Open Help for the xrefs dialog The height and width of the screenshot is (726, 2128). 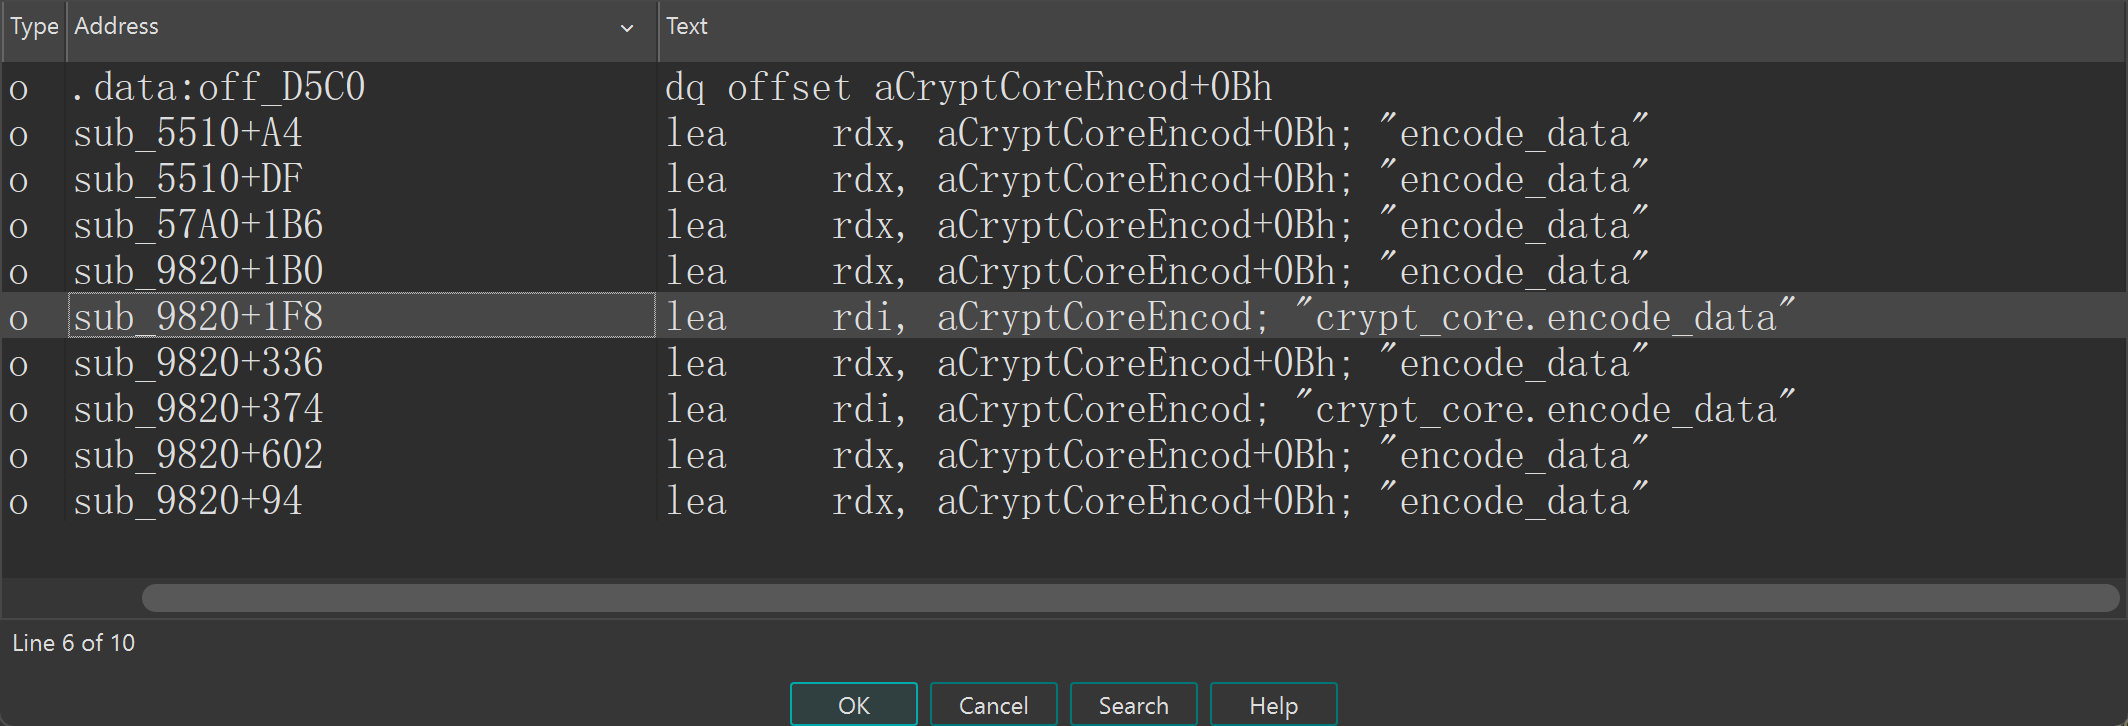coord(1273,705)
